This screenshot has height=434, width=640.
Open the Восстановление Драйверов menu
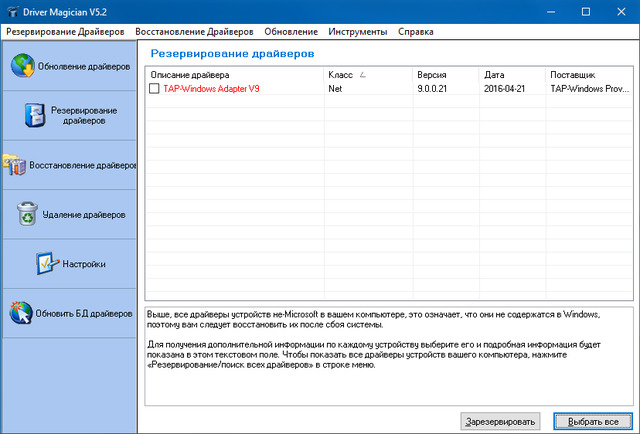(x=193, y=31)
